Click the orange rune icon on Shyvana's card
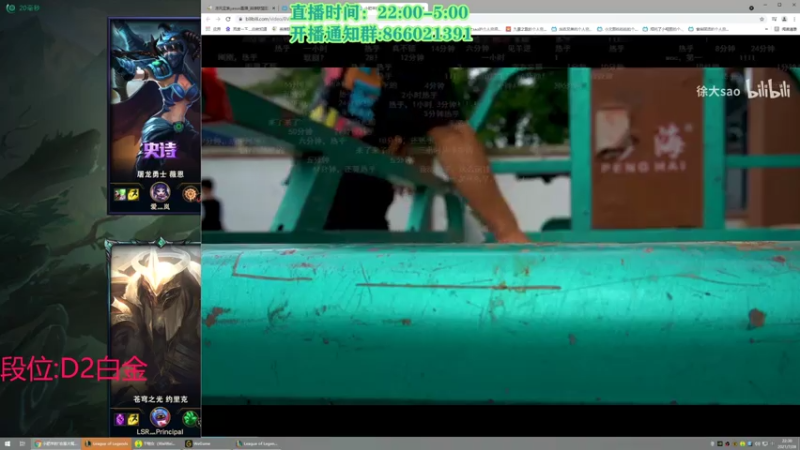Viewport: 800px width, 450px height. [x=190, y=194]
